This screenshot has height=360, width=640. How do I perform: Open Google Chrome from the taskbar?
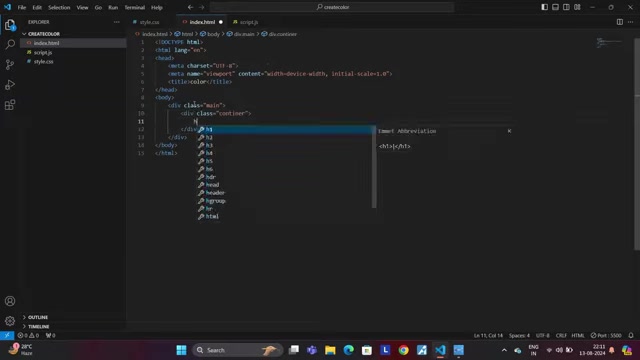(403, 350)
